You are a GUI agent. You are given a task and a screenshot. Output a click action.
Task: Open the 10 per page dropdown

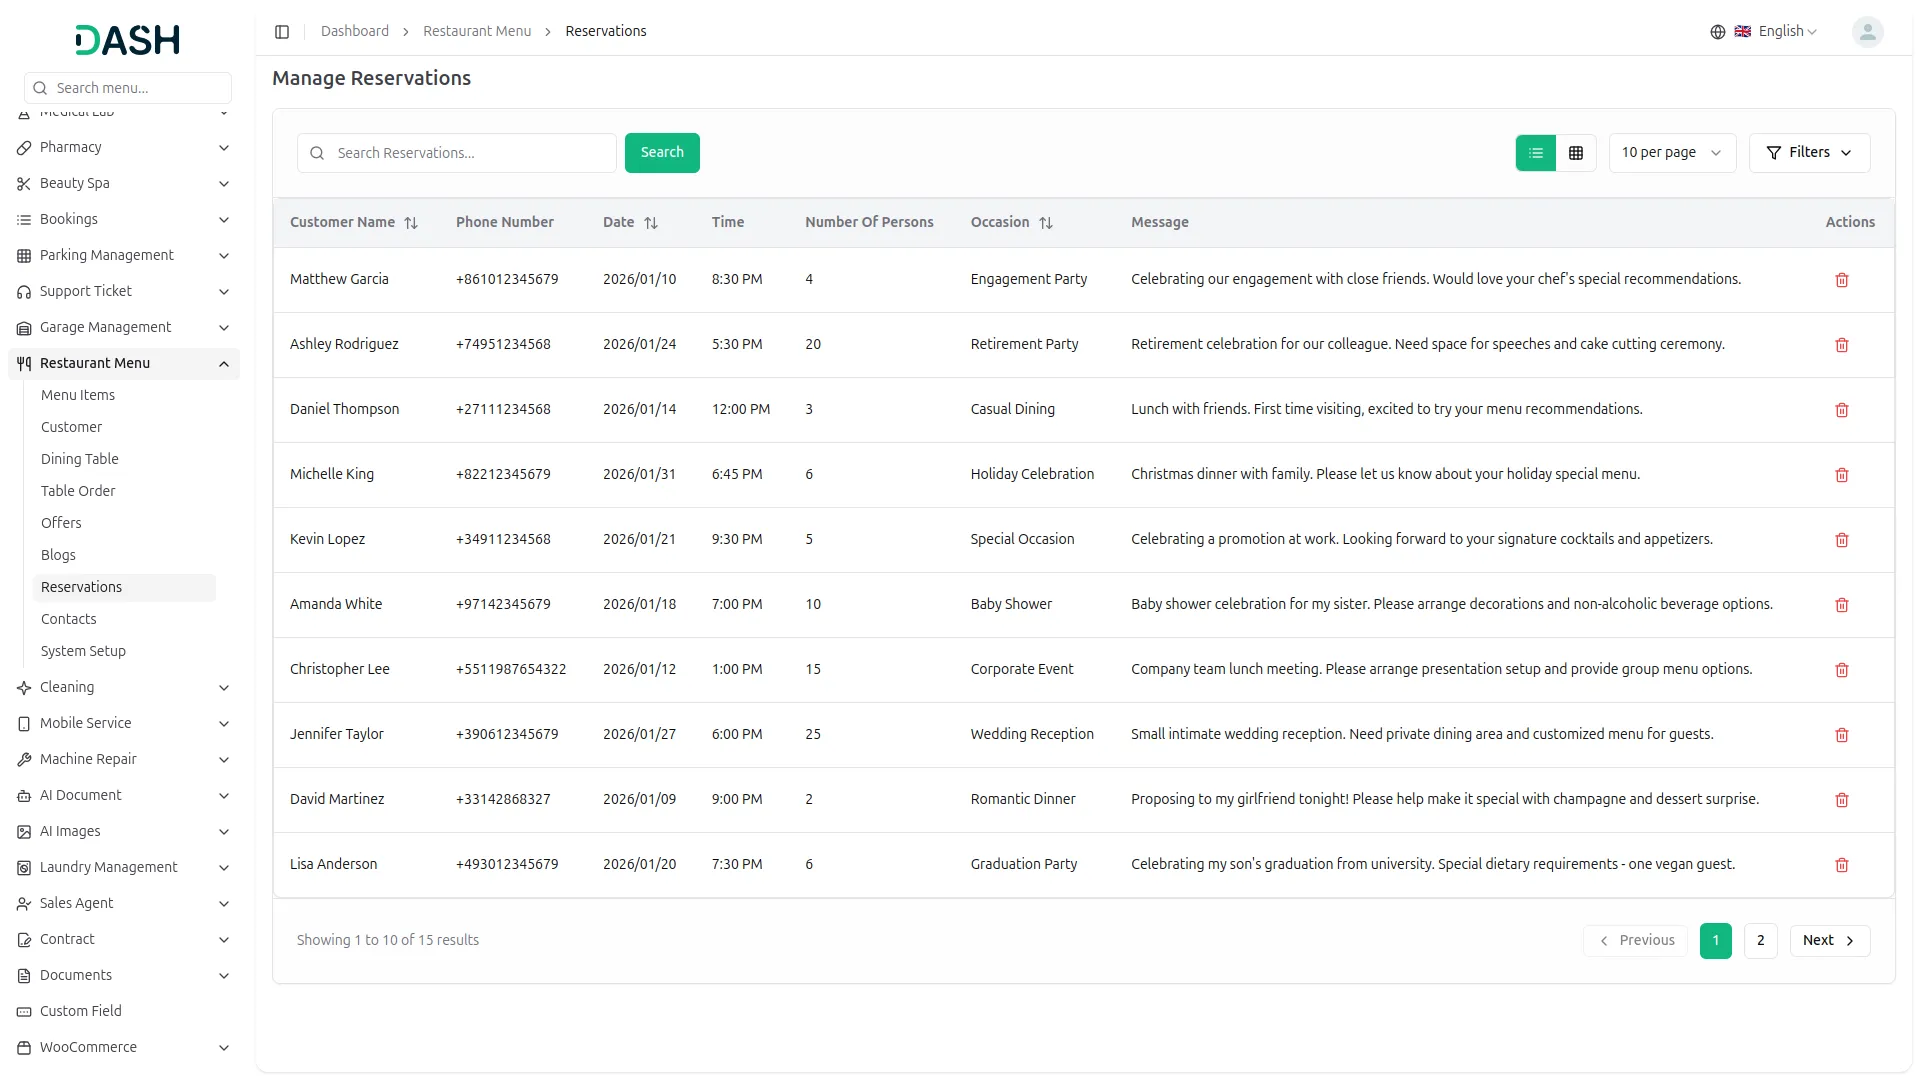(1671, 153)
